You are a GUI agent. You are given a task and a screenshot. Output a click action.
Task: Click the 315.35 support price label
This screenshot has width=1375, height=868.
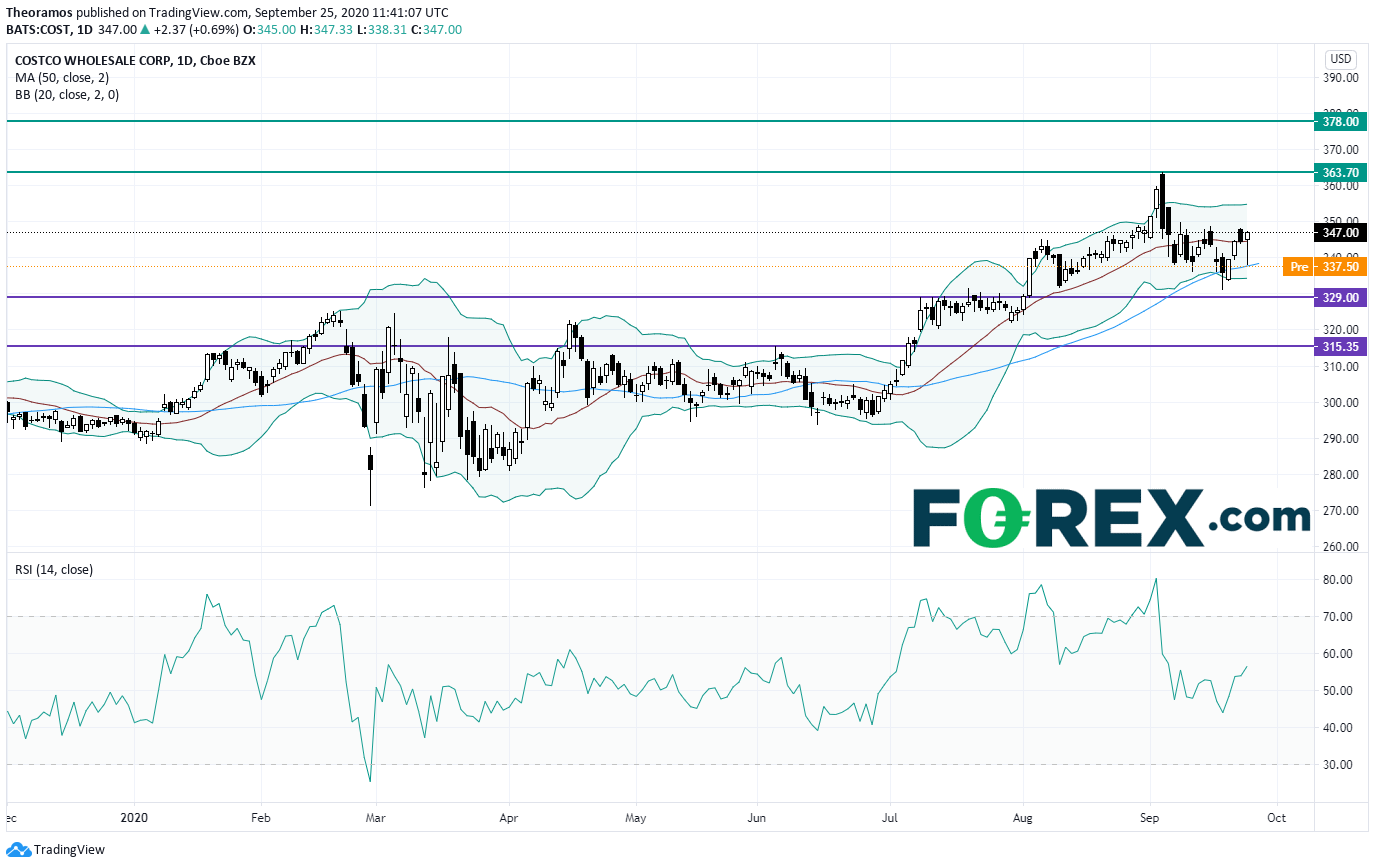[1340, 346]
